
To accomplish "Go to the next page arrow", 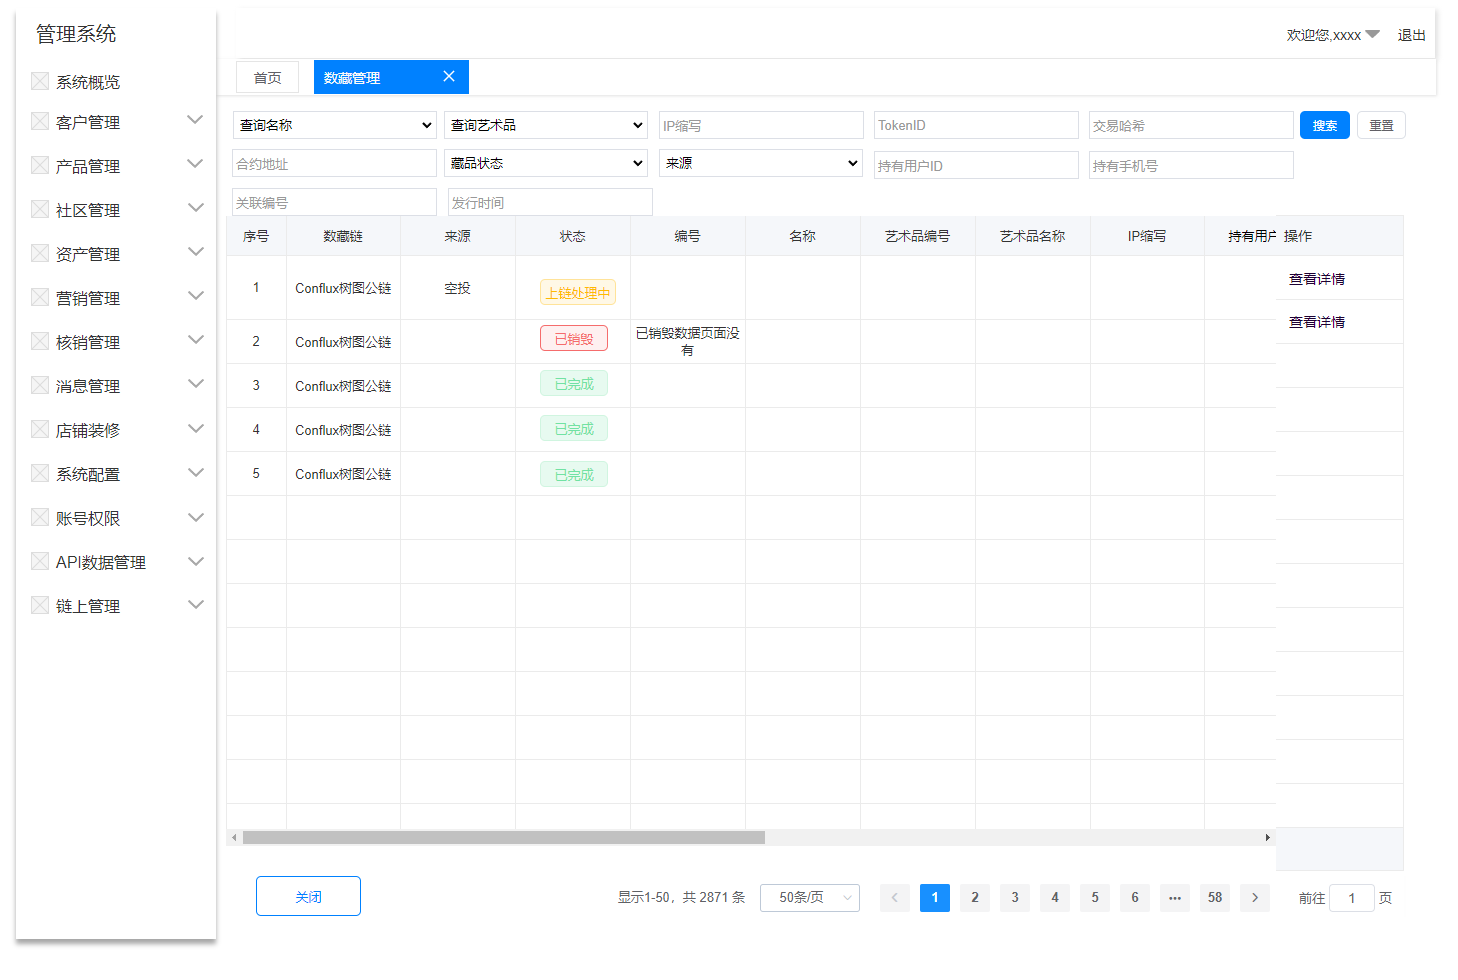I will [x=1255, y=897].
